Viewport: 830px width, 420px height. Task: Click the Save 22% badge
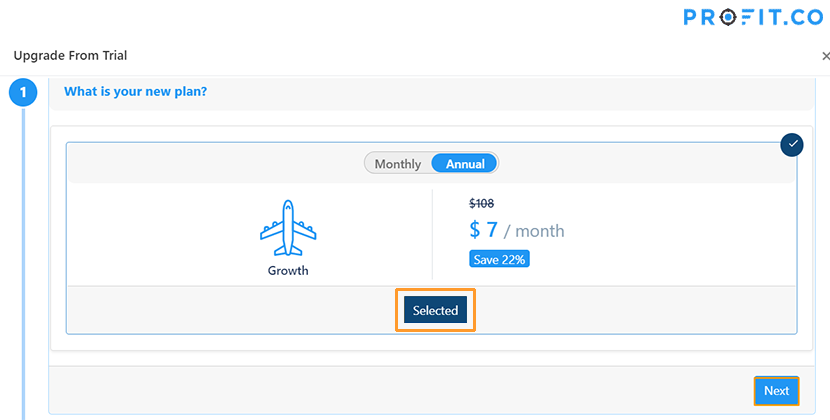coord(499,260)
